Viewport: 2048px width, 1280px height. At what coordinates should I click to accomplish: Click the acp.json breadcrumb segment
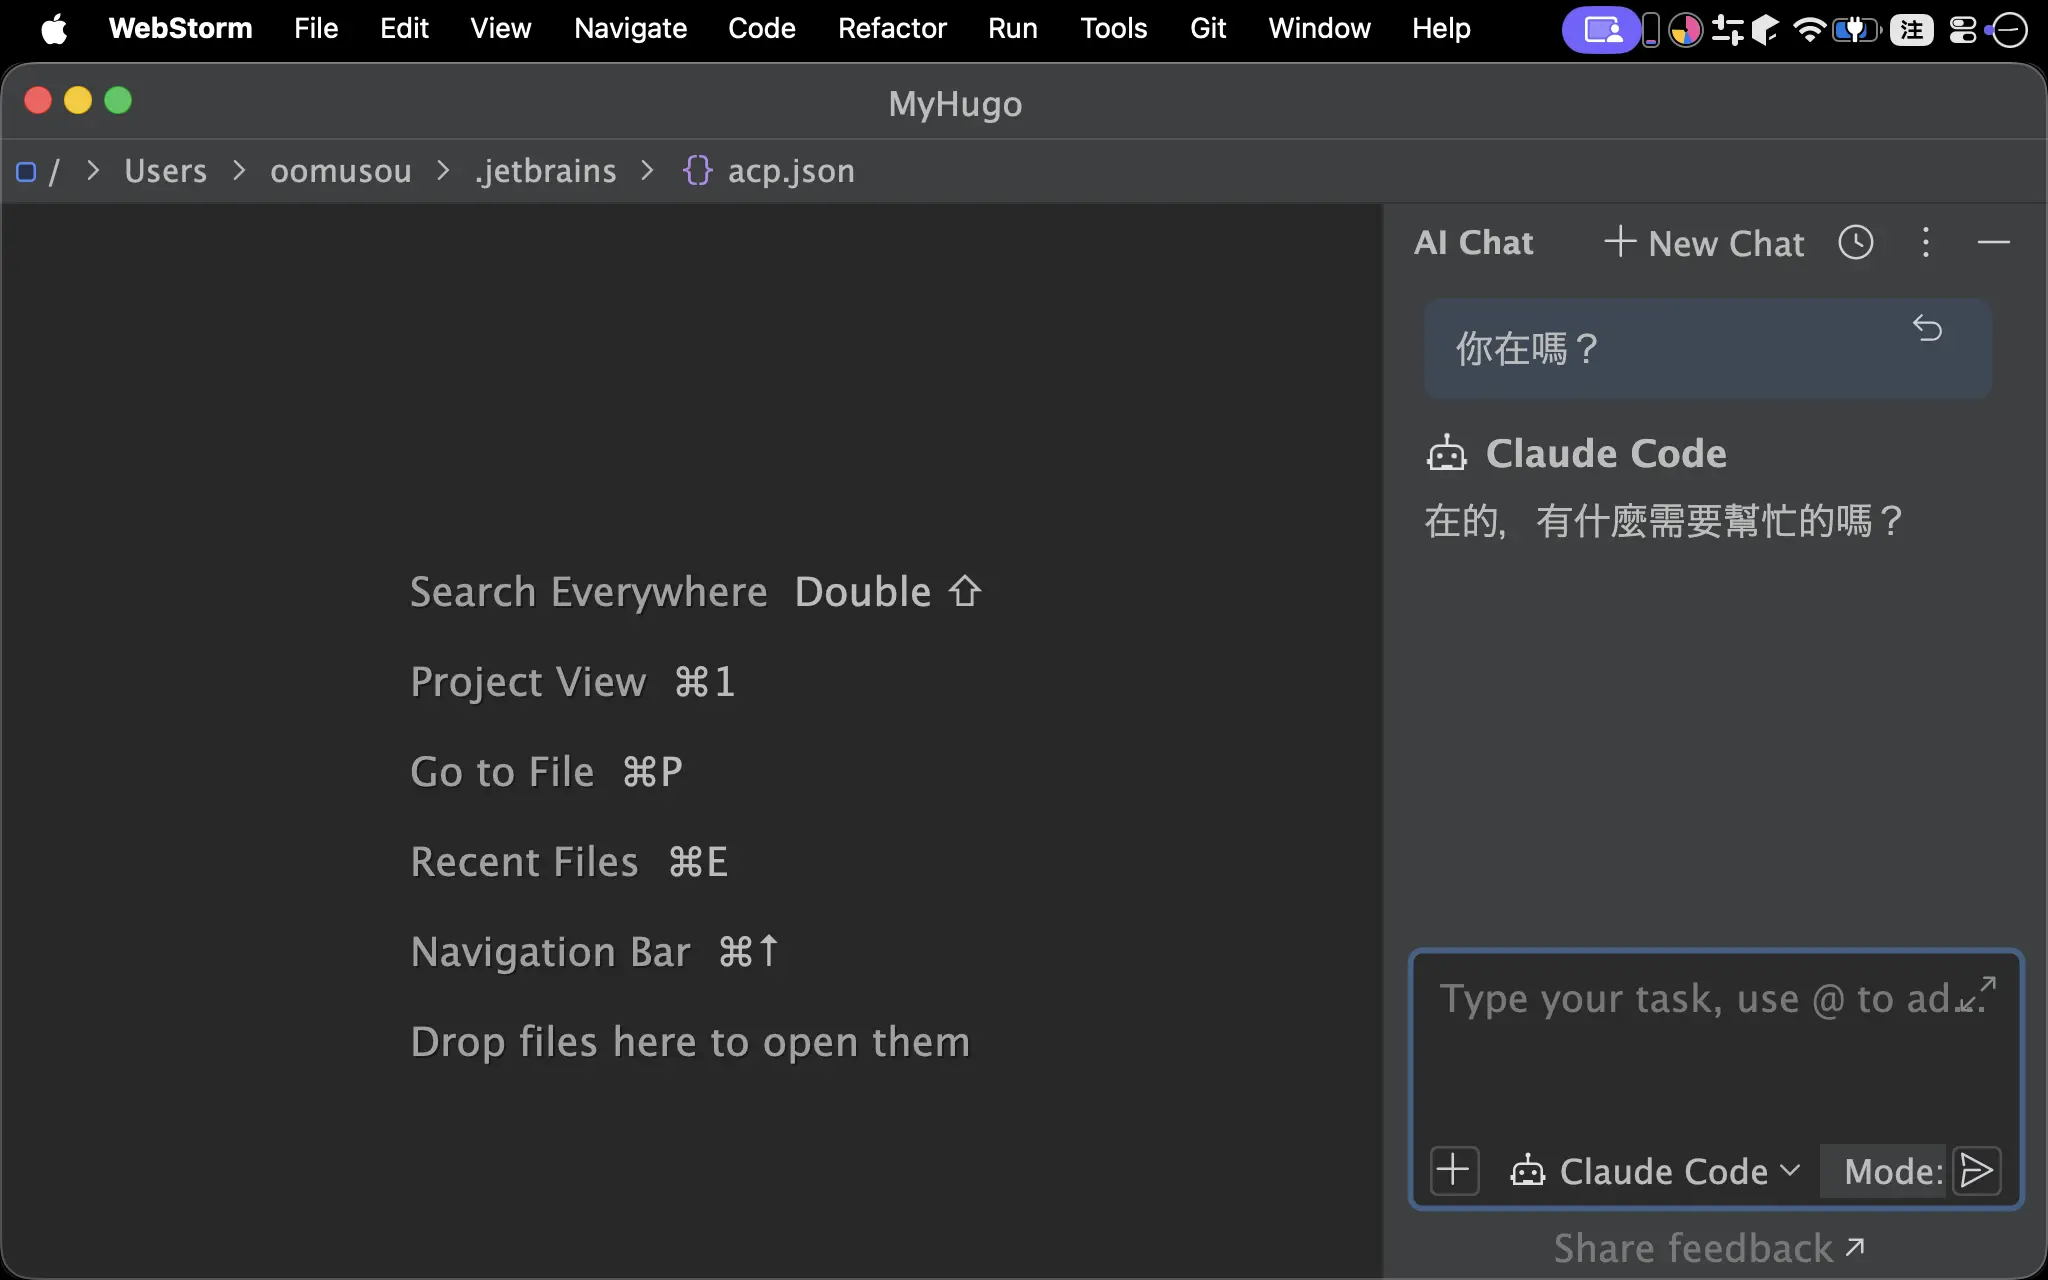(x=791, y=171)
